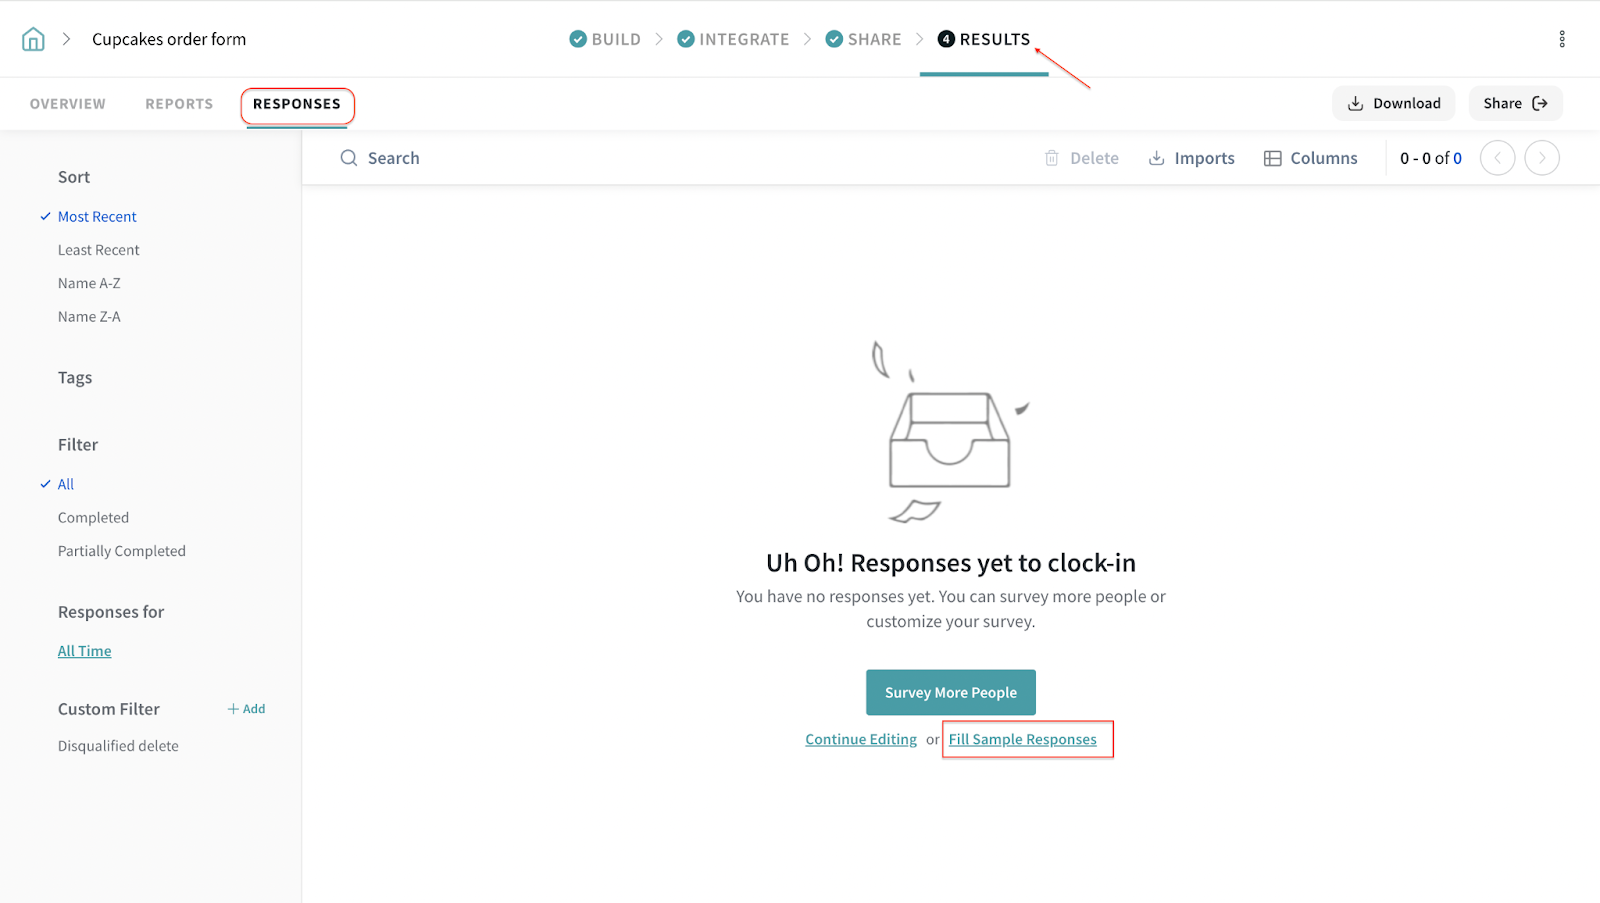Switch to the Reports tab
This screenshot has width=1600, height=903.
pos(179,104)
